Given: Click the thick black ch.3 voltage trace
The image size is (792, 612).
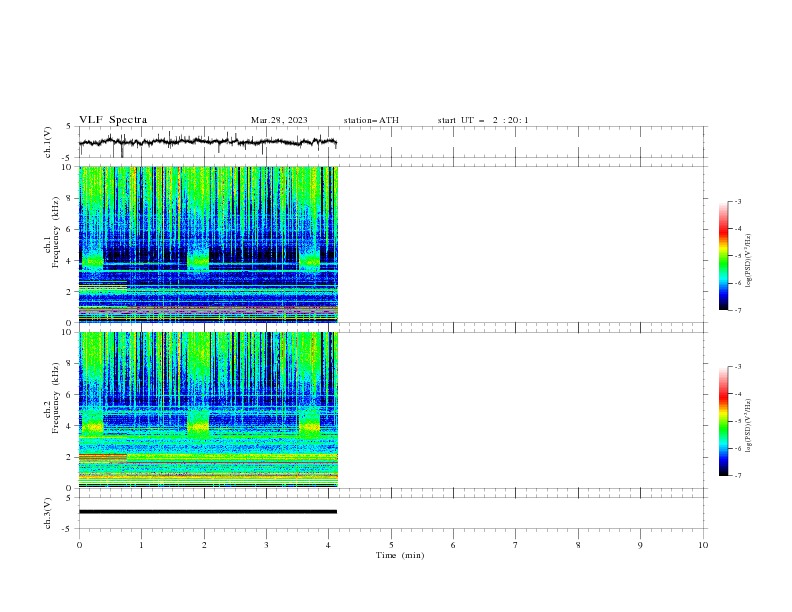Looking at the screenshot, I should click(208, 512).
